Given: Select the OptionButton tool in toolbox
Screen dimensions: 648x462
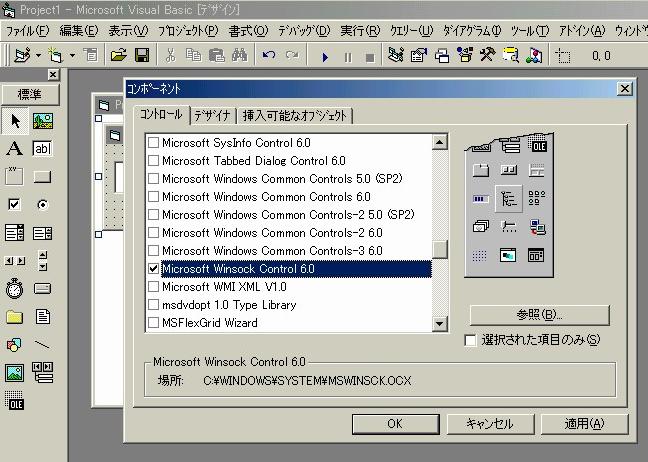Looking at the screenshot, I should [x=43, y=205].
